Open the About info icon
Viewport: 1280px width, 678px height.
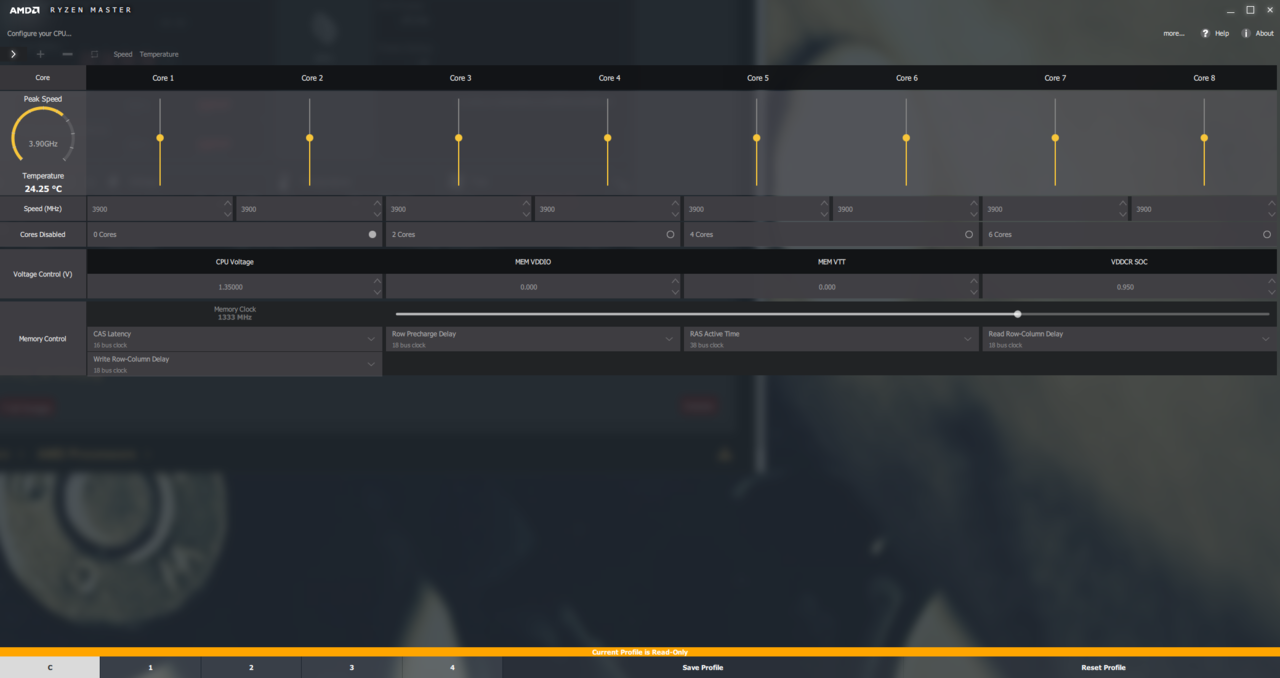pyautogui.click(x=1246, y=33)
